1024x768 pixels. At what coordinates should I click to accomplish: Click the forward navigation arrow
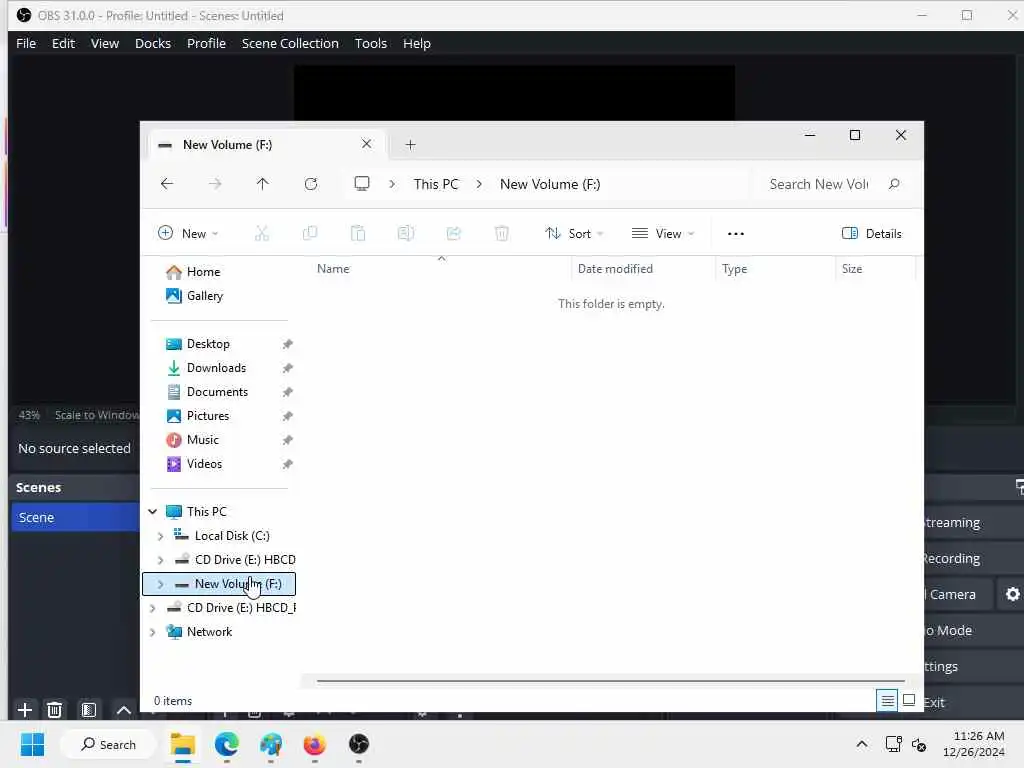pyautogui.click(x=215, y=184)
